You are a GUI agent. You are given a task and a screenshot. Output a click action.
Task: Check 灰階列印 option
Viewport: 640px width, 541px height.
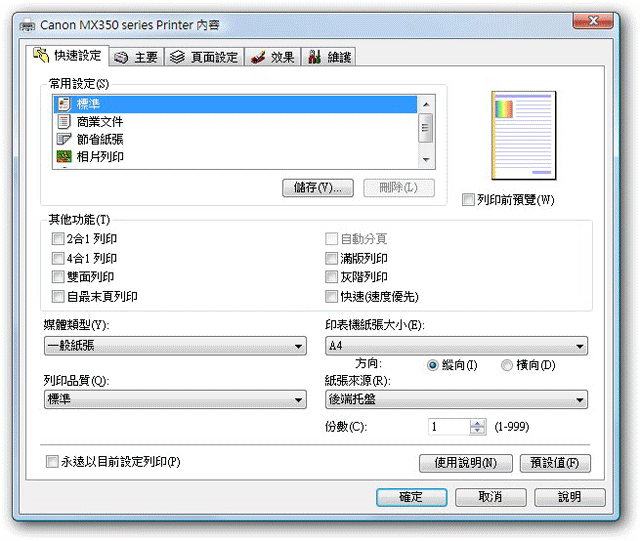pos(331,277)
